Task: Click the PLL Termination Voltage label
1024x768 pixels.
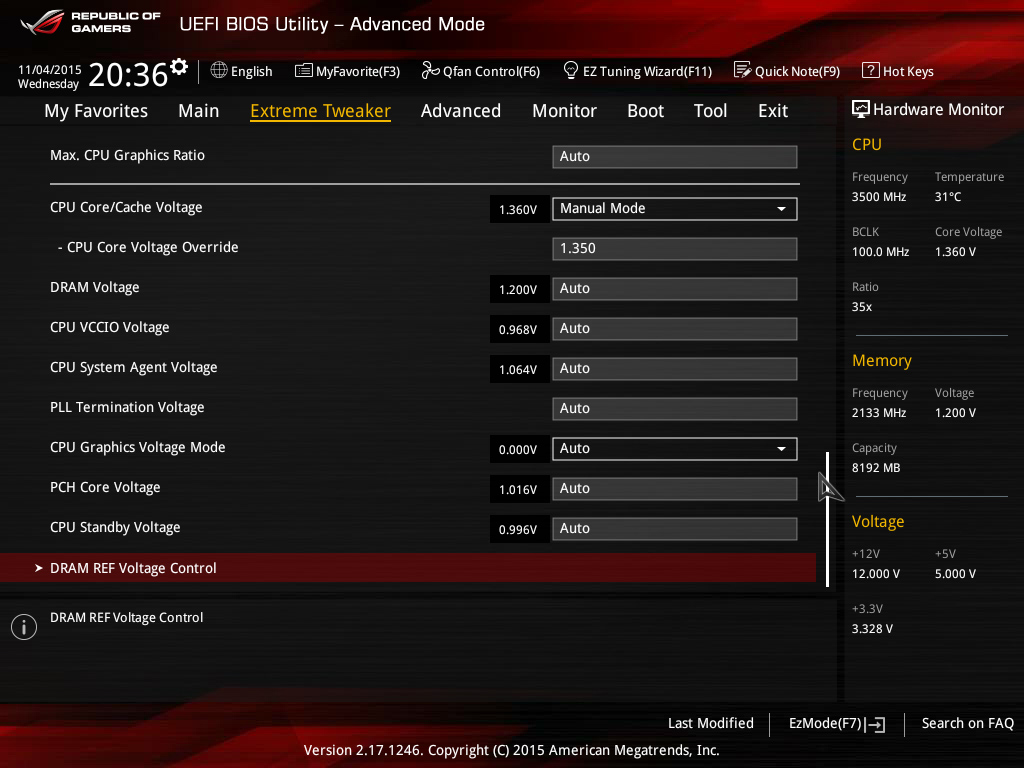Action: pos(127,408)
